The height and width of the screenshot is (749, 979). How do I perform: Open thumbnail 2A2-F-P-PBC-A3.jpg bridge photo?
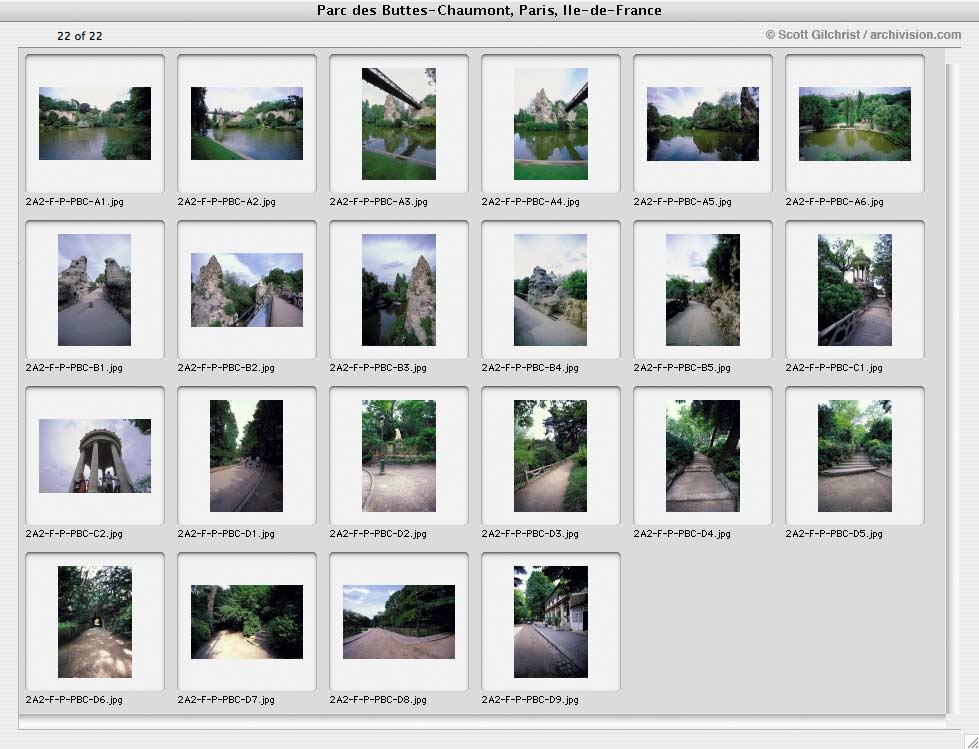(x=399, y=124)
